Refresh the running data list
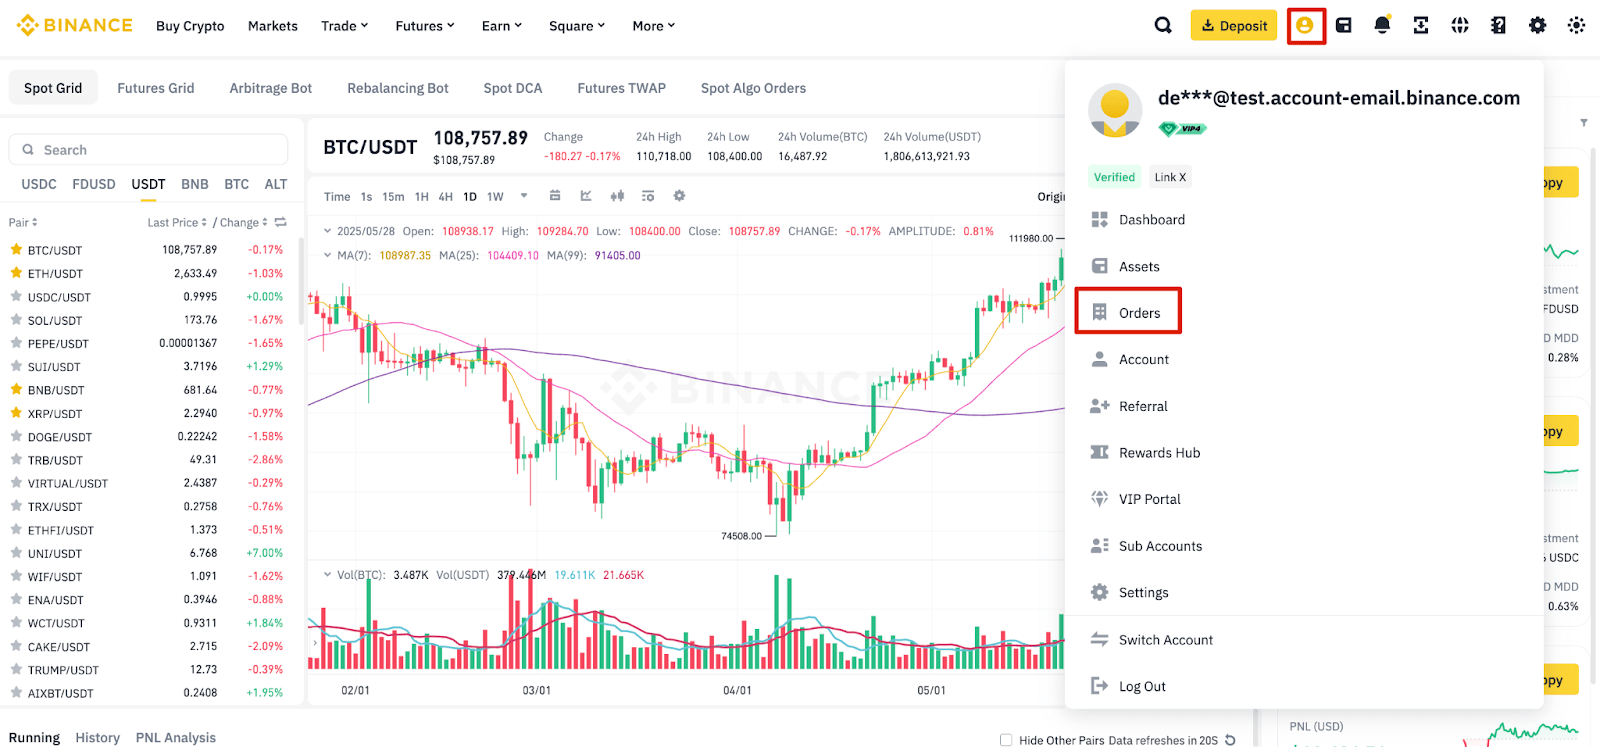Viewport: 1600px width, 747px height. click(1230, 740)
